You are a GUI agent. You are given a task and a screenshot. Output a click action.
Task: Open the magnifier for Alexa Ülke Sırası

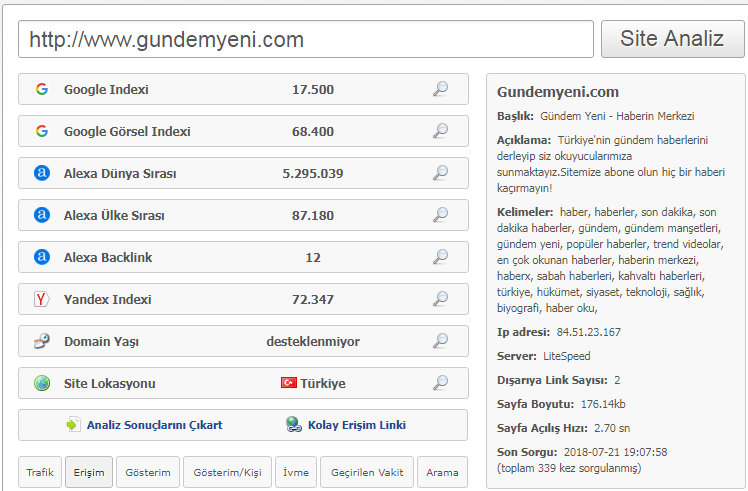point(440,215)
